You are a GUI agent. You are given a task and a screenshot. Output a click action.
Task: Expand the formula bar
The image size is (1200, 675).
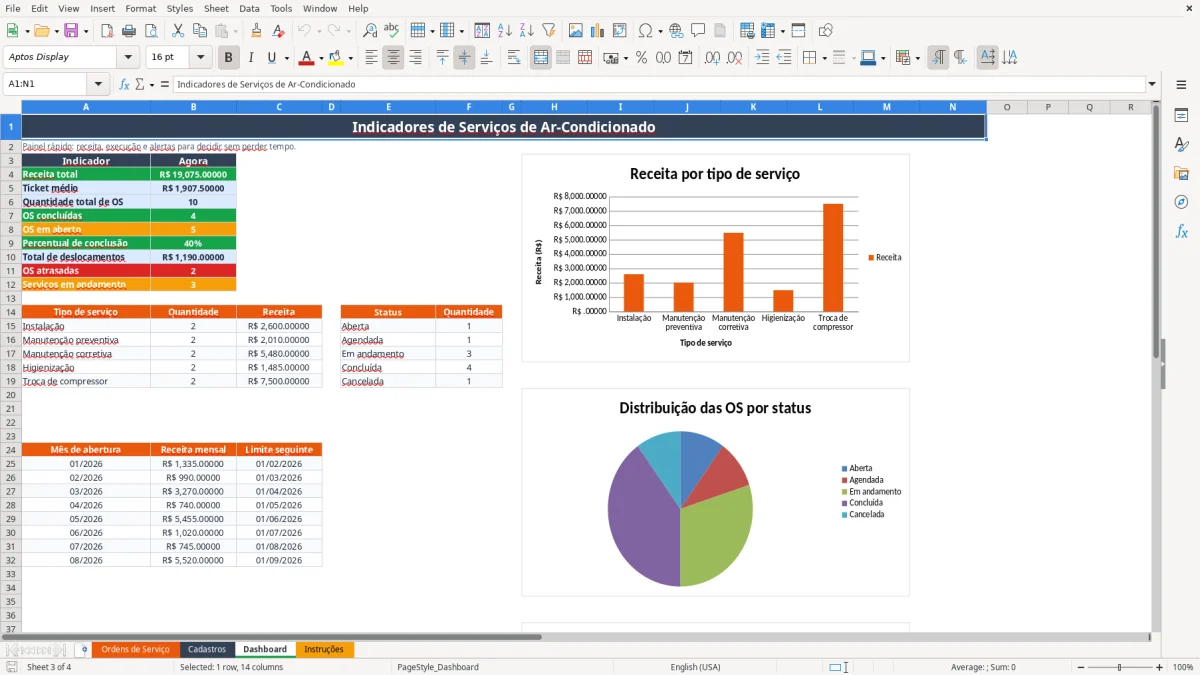pos(1152,84)
